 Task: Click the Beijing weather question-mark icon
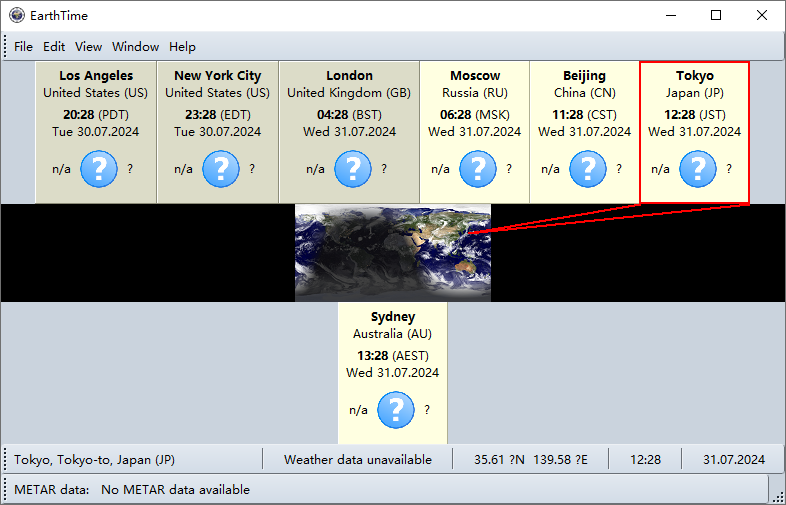[588, 169]
